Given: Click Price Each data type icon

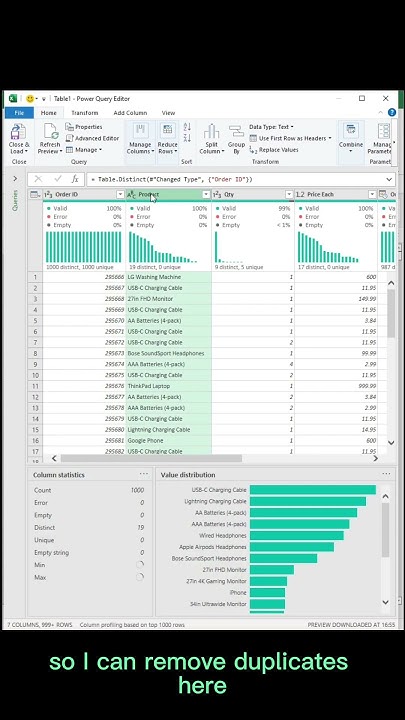Looking at the screenshot, I should 300,195.
